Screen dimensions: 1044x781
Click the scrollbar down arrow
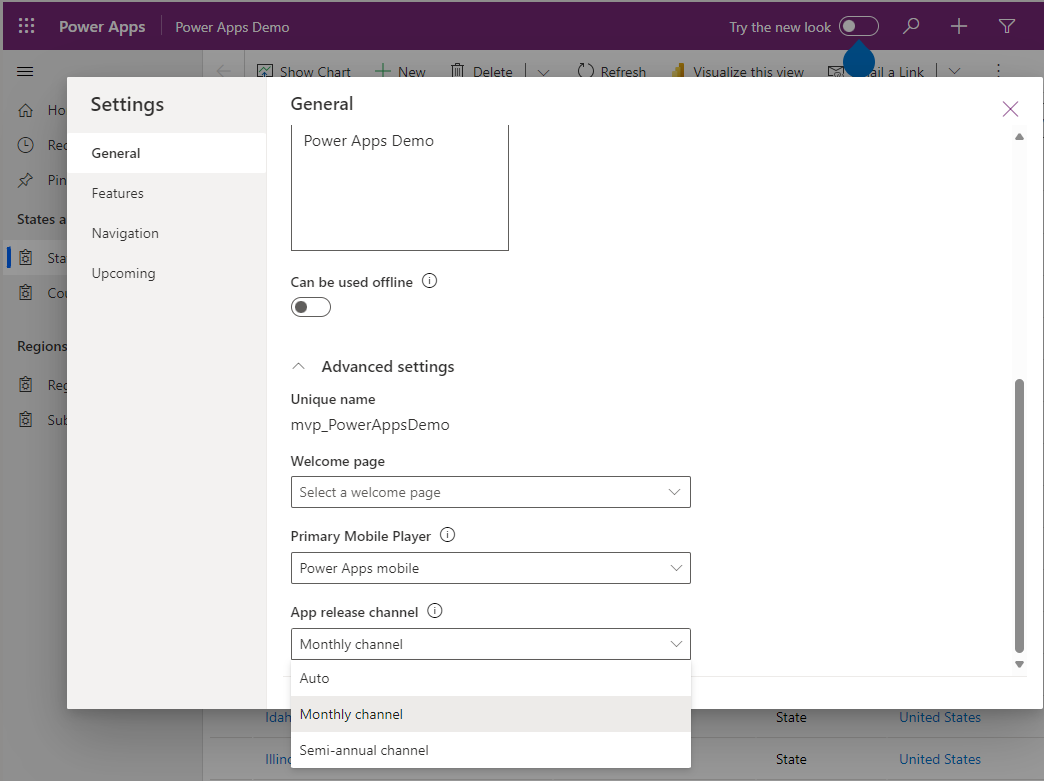(x=1019, y=664)
